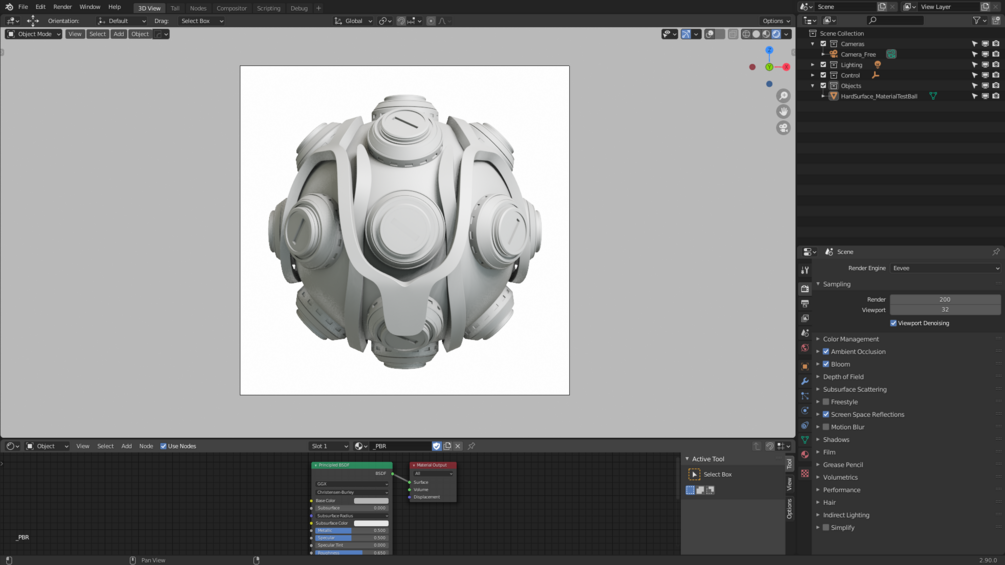Toggle viewport gizmos display icon

686,34
